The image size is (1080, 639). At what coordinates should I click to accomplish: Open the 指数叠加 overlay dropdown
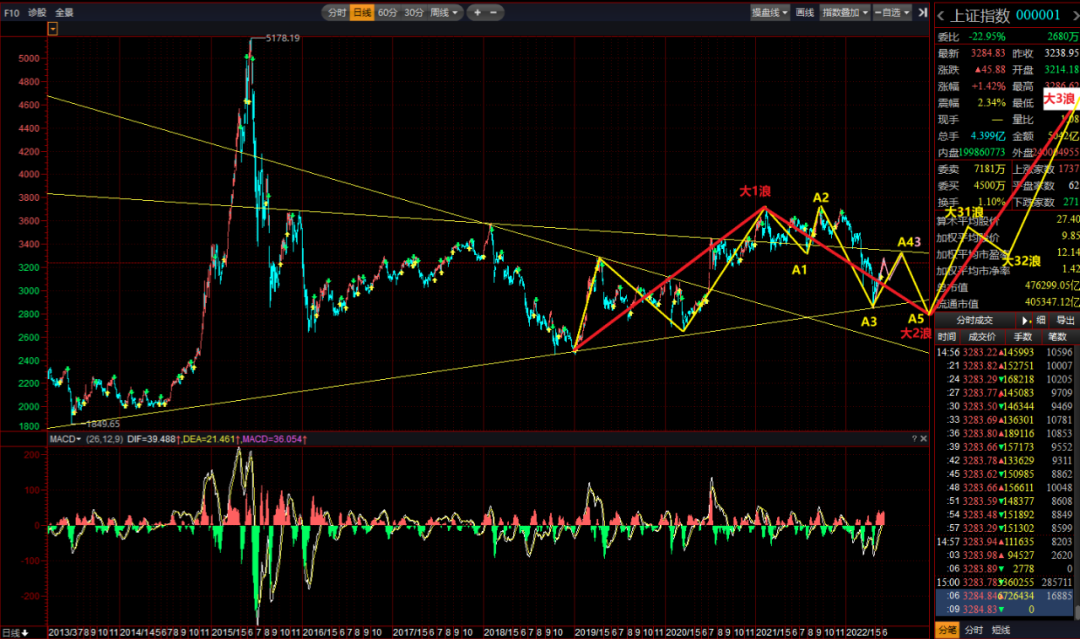pos(845,13)
